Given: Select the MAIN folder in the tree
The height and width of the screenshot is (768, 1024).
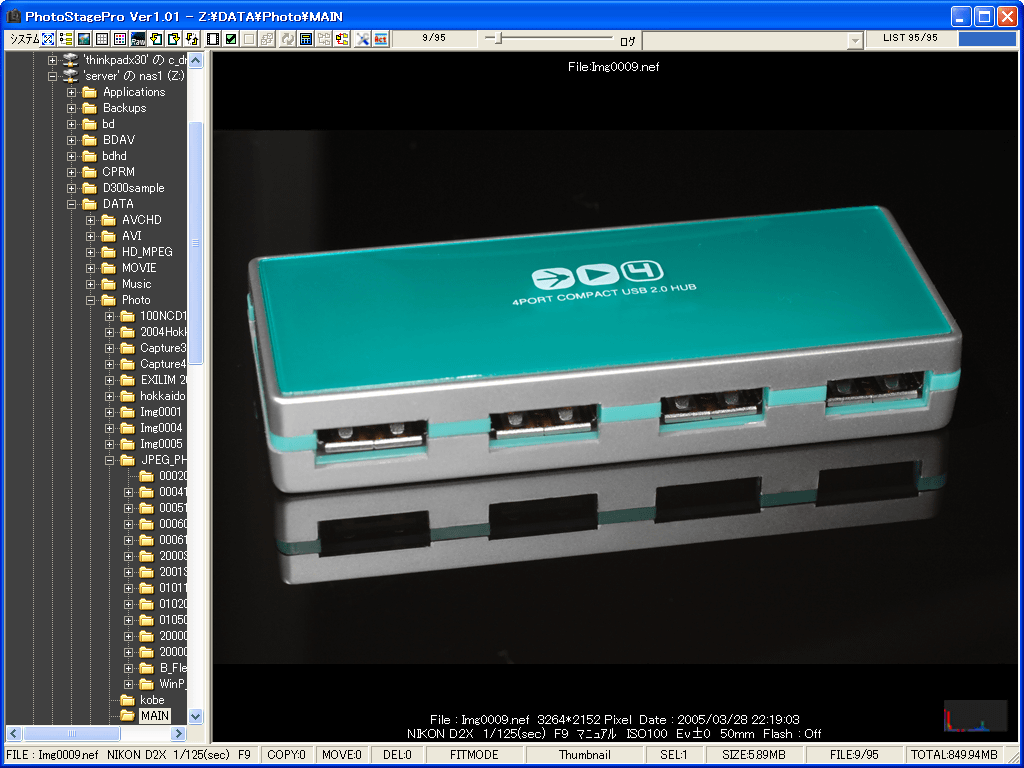Looking at the screenshot, I should [x=155, y=716].
